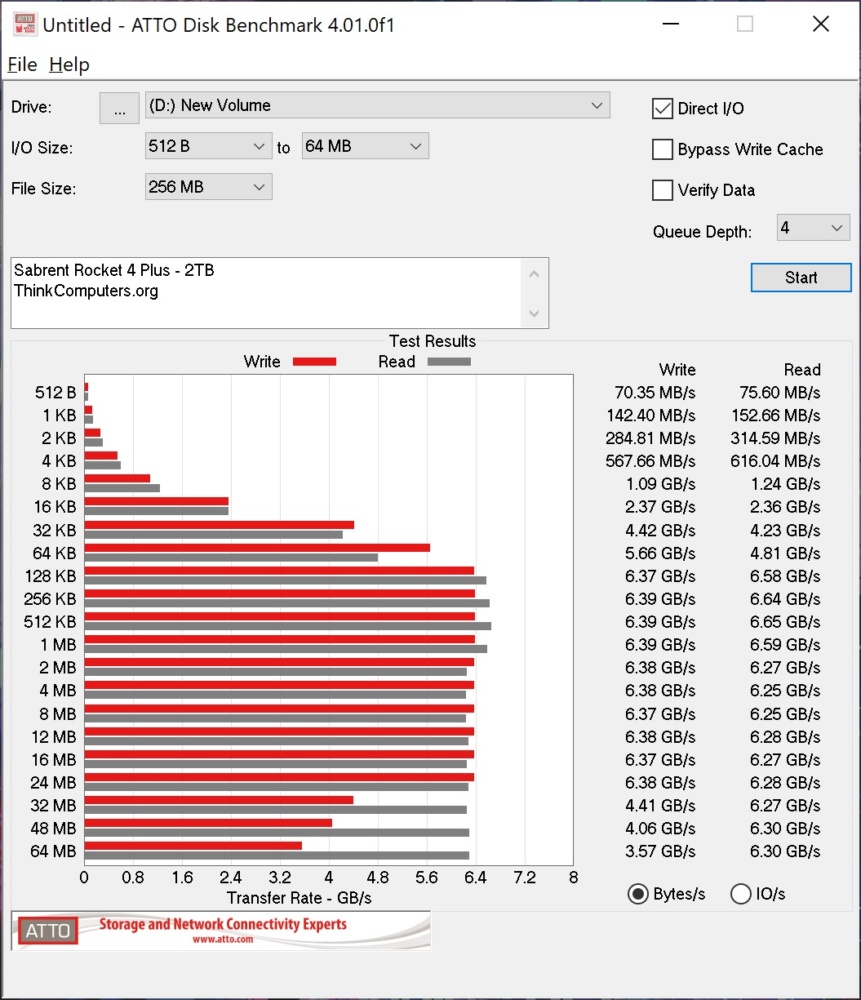
Task: Open the Help menu
Action: (69, 64)
